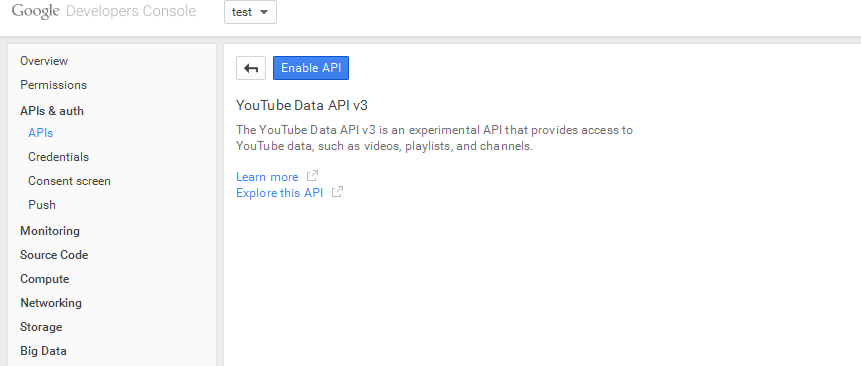
Task: Click external-link icon next to Learn more
Action: pyautogui.click(x=312, y=176)
